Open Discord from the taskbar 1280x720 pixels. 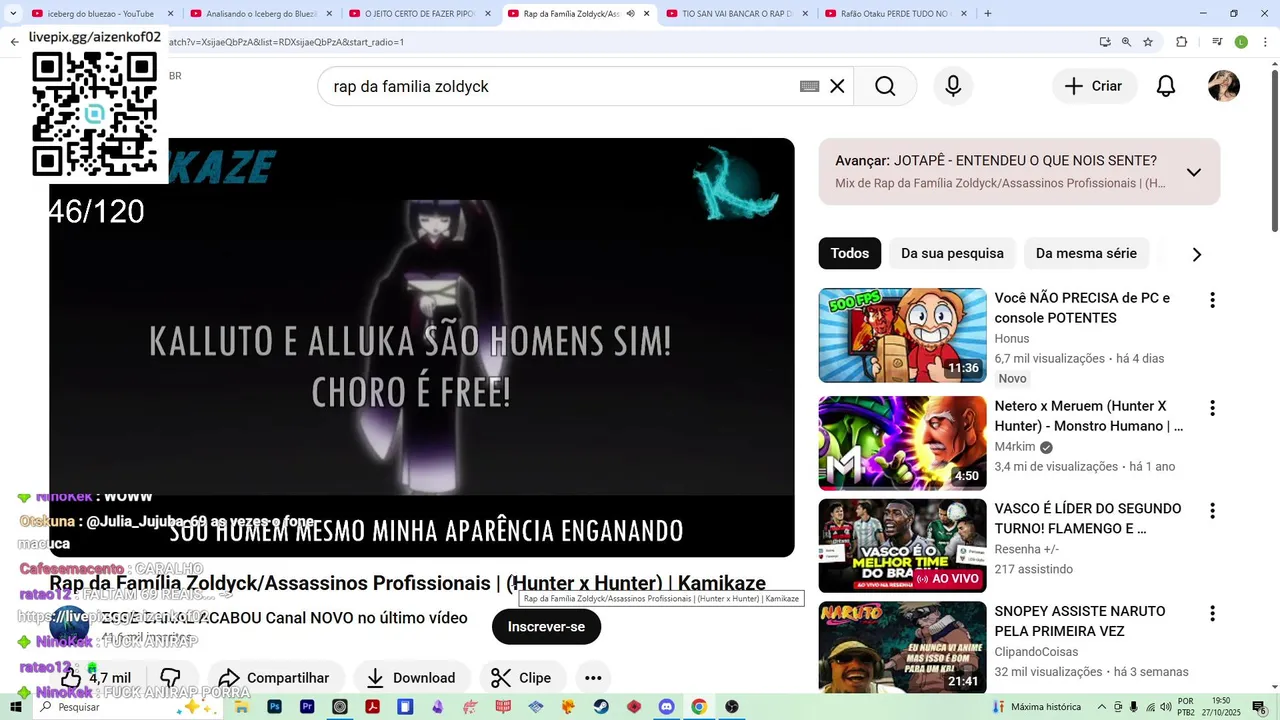click(x=666, y=707)
